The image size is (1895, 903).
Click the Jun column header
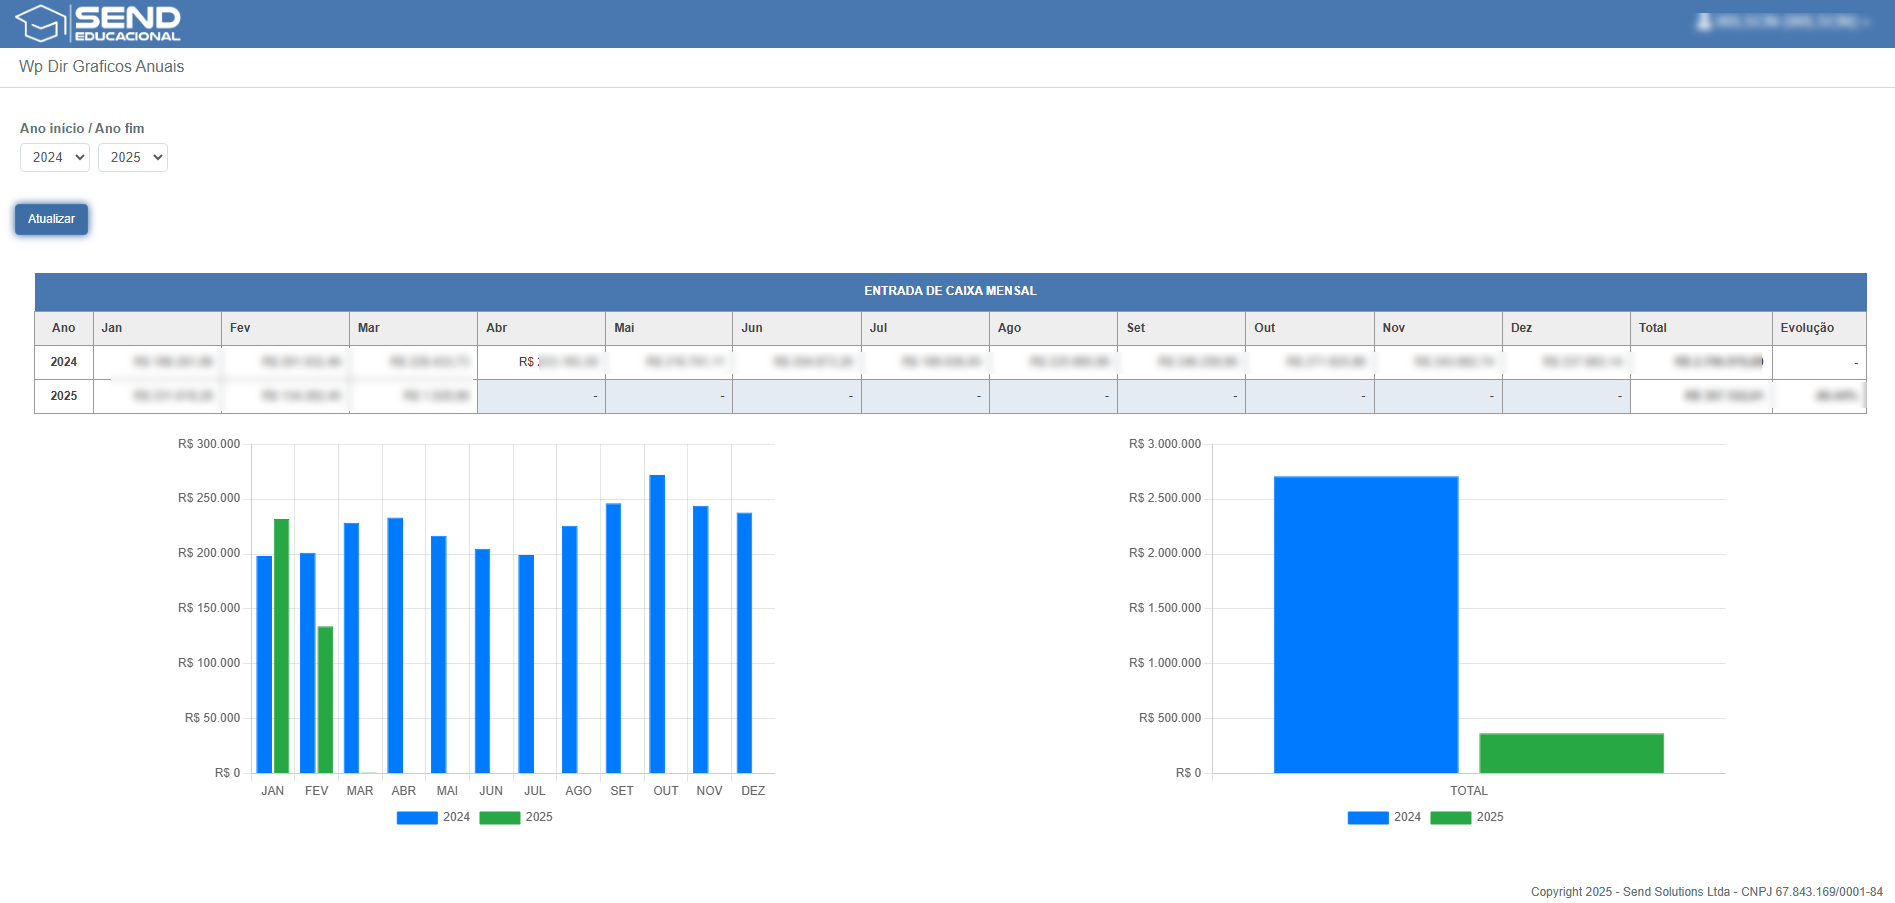click(x=797, y=328)
